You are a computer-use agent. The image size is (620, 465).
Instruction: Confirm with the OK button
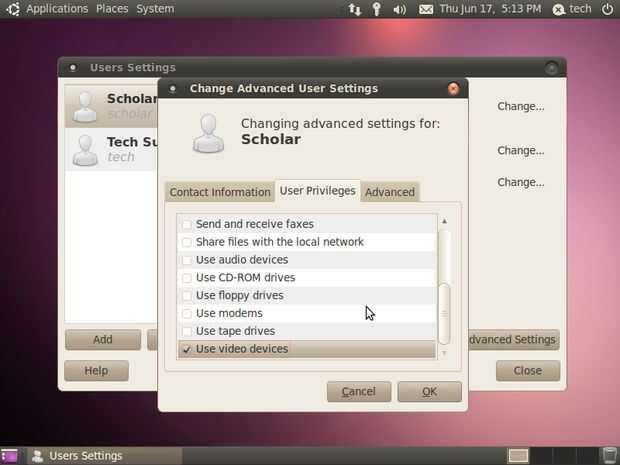(429, 391)
